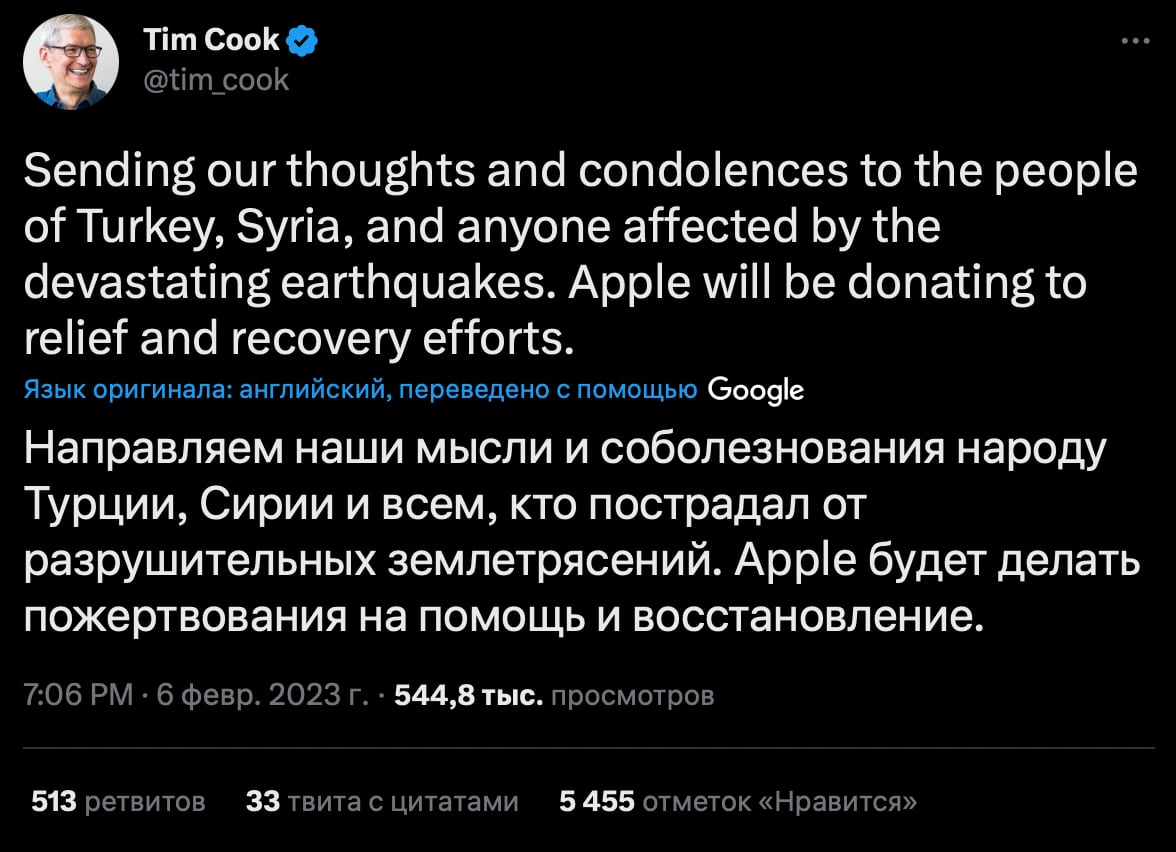Click the Google logo next to translation notice
Image resolution: width=1176 pixels, height=852 pixels.
(x=757, y=390)
